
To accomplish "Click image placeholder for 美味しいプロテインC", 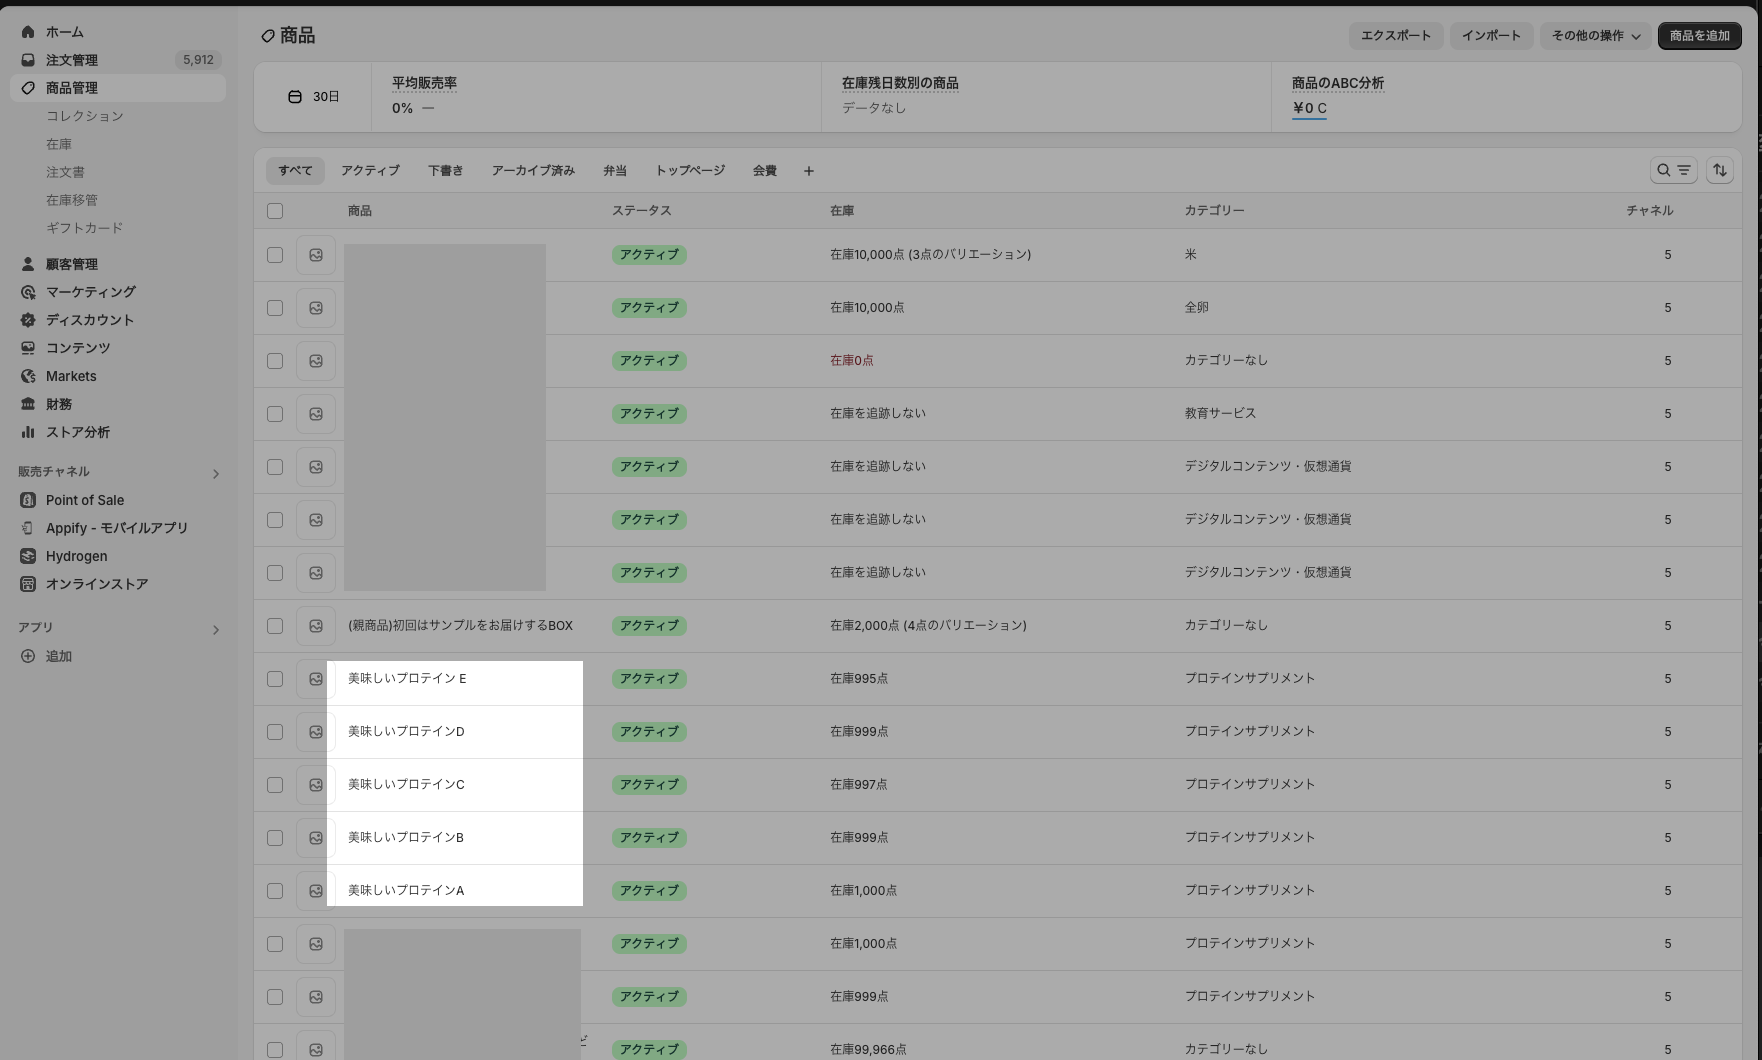I will (x=316, y=785).
